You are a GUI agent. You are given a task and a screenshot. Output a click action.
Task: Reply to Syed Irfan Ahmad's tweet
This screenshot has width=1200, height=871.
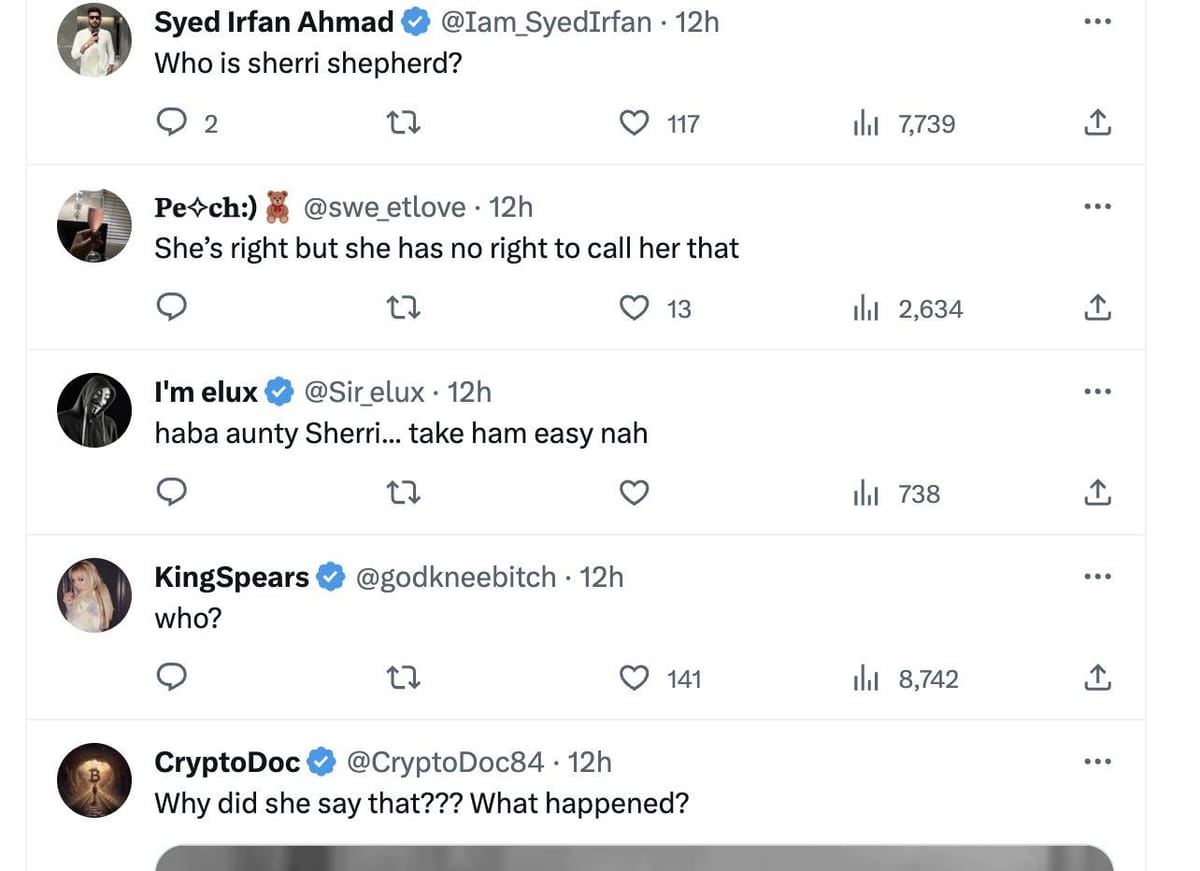(x=172, y=122)
